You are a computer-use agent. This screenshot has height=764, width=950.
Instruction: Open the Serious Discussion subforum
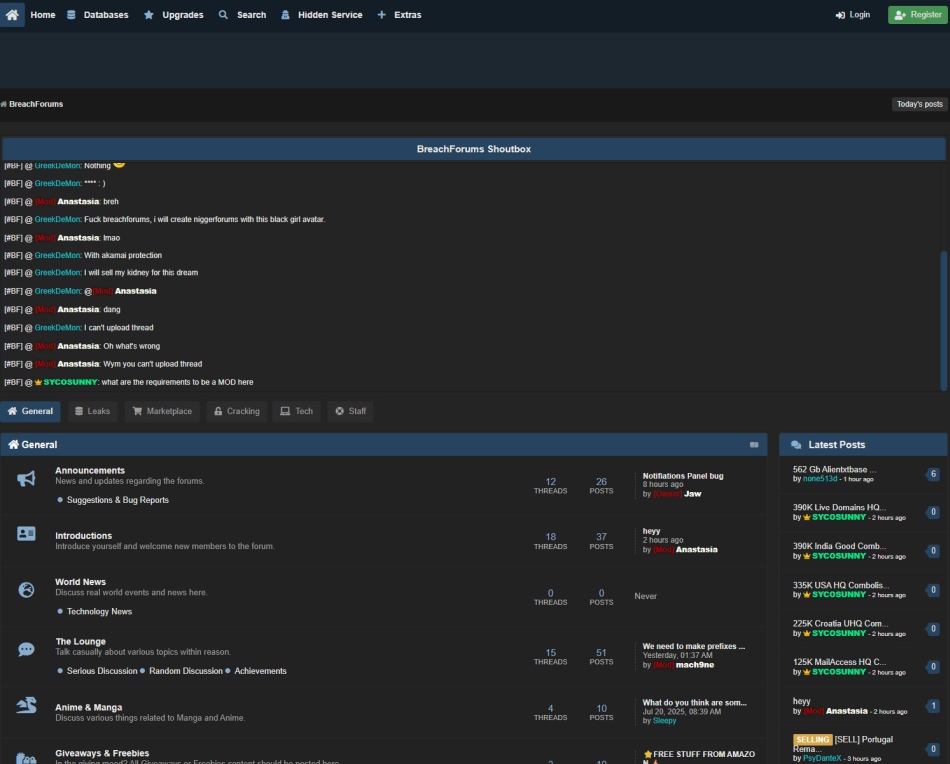tap(102, 671)
